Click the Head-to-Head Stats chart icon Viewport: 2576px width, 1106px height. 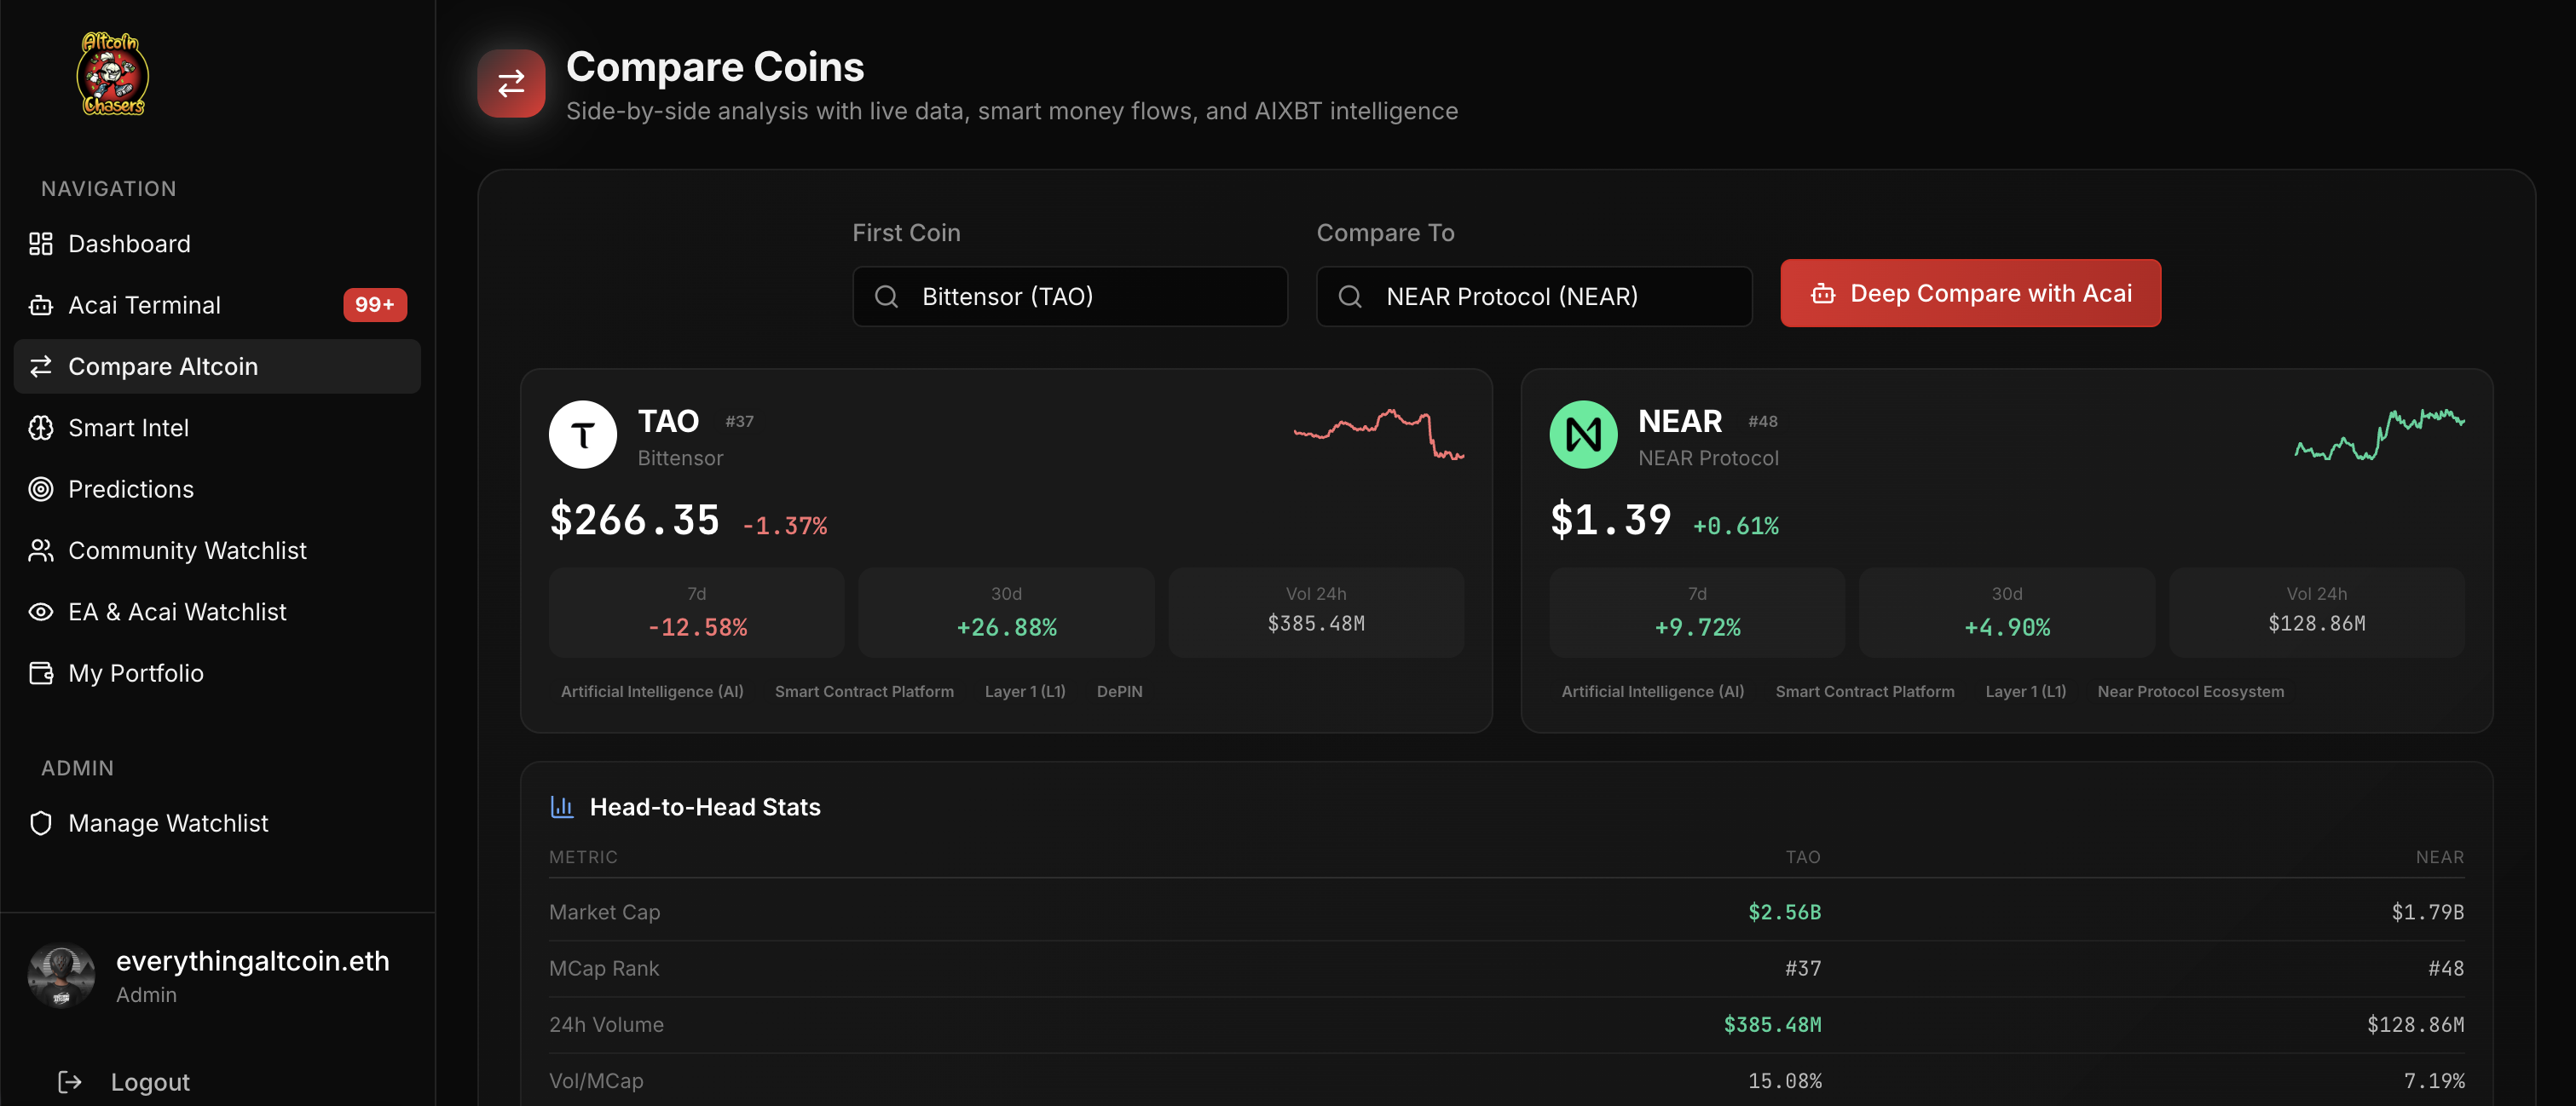pyautogui.click(x=562, y=806)
